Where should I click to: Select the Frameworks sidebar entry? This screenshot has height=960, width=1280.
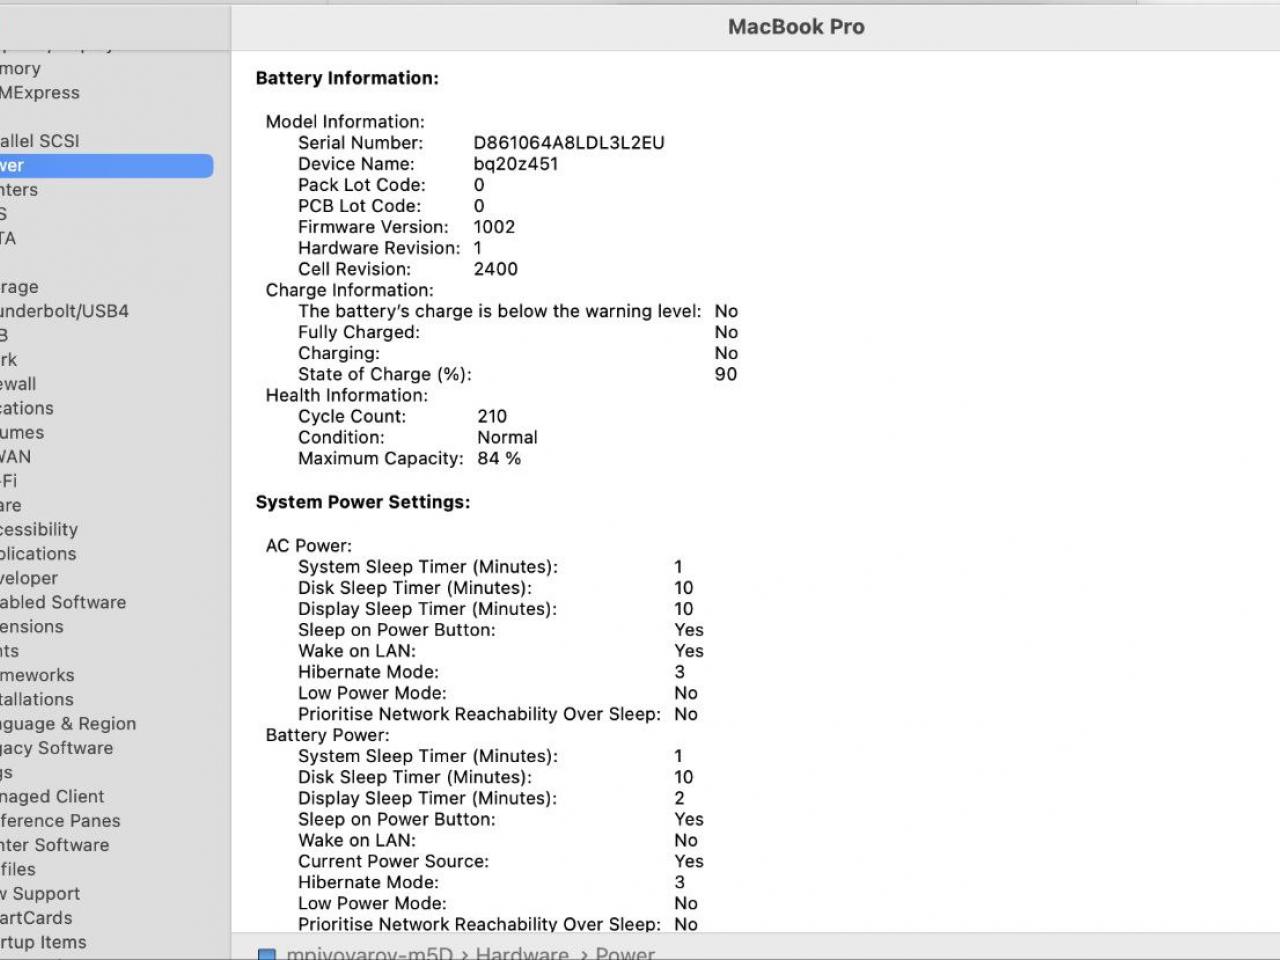[x=37, y=676]
